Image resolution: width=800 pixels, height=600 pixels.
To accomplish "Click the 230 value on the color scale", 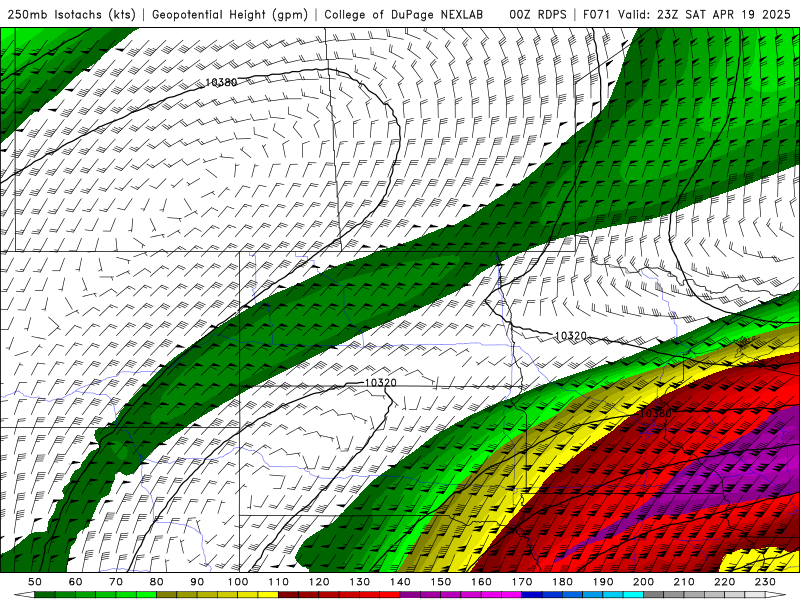I will 765,582.
